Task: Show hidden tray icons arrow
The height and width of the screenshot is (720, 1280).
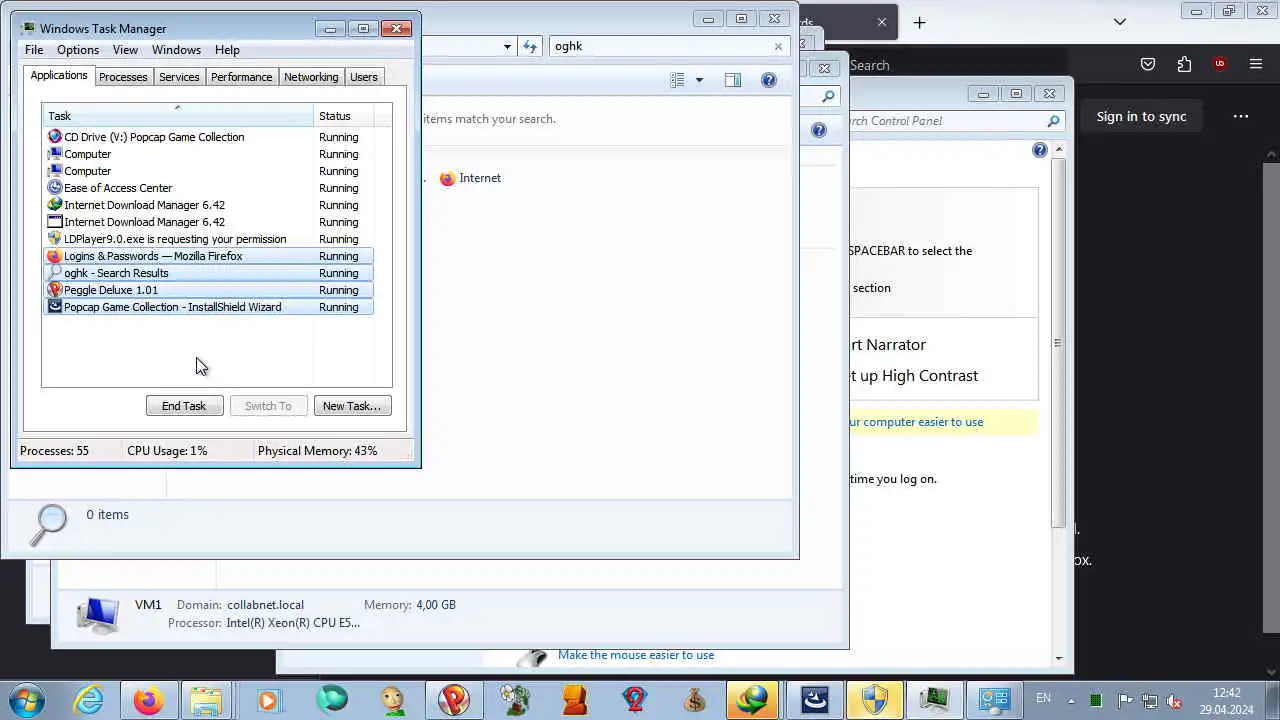Action: click(1071, 700)
